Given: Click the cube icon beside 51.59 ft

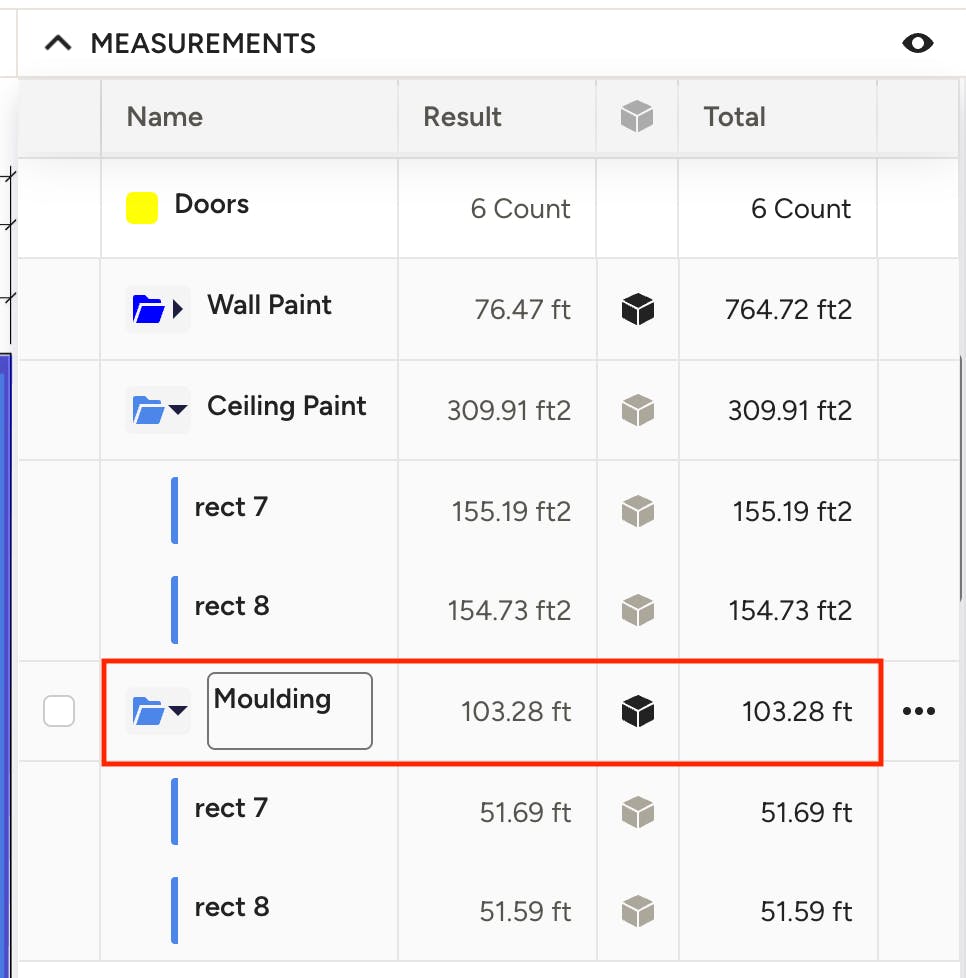Looking at the screenshot, I should pos(637,911).
